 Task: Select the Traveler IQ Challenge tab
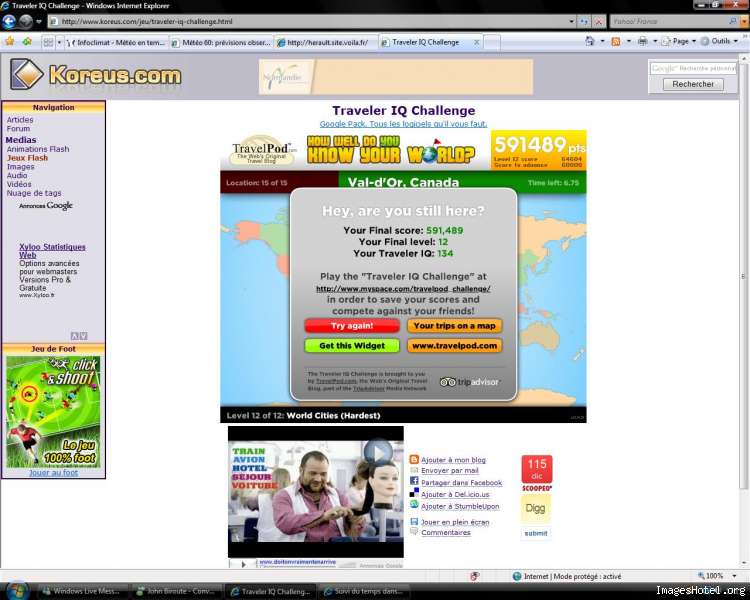[425, 42]
